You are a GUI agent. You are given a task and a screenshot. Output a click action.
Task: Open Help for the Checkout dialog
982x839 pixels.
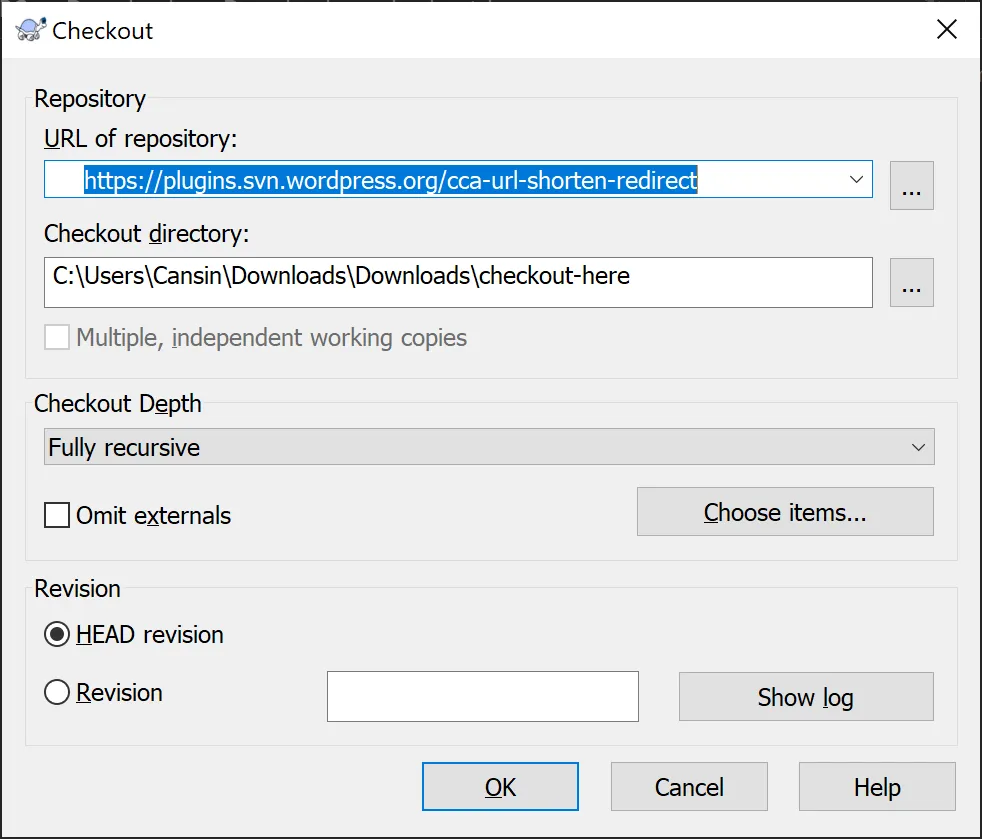click(877, 787)
